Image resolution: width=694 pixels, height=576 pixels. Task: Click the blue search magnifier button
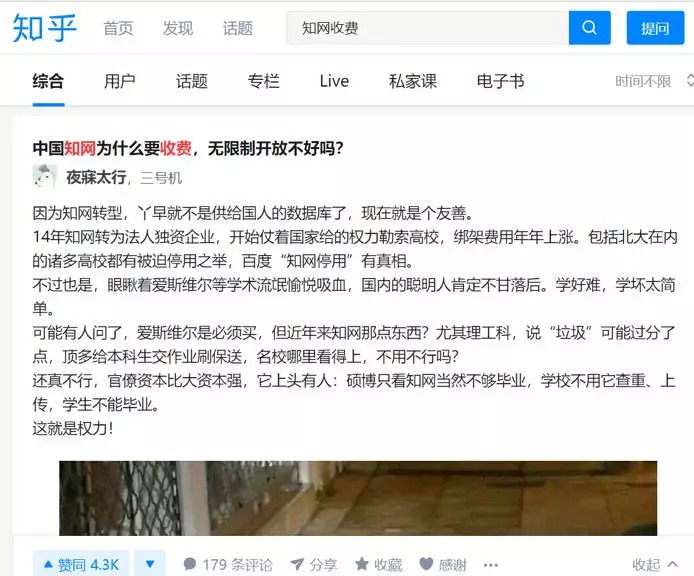tap(589, 28)
